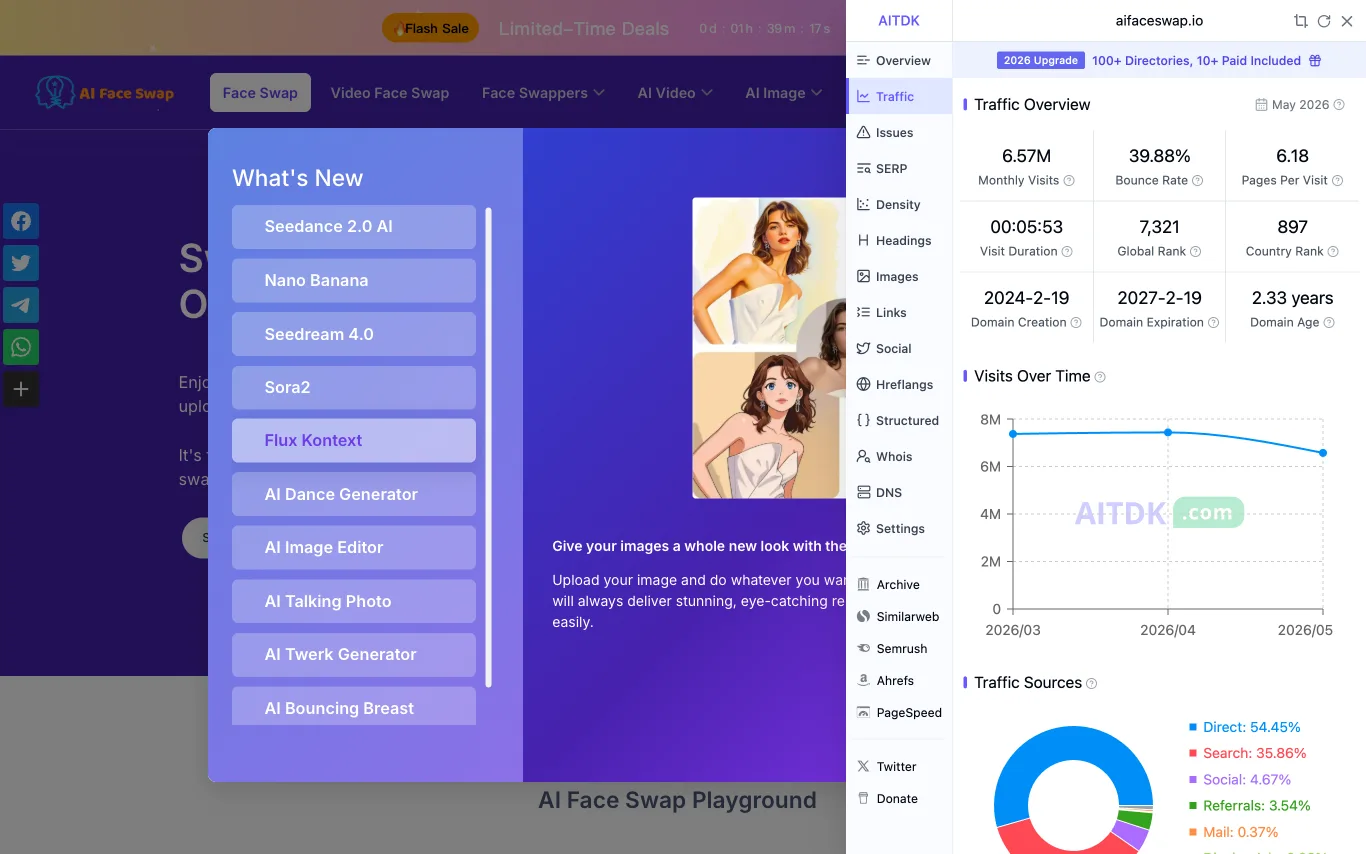This screenshot has height=854, width=1366.
Task: Click the Structured braces icon
Action: (864, 421)
